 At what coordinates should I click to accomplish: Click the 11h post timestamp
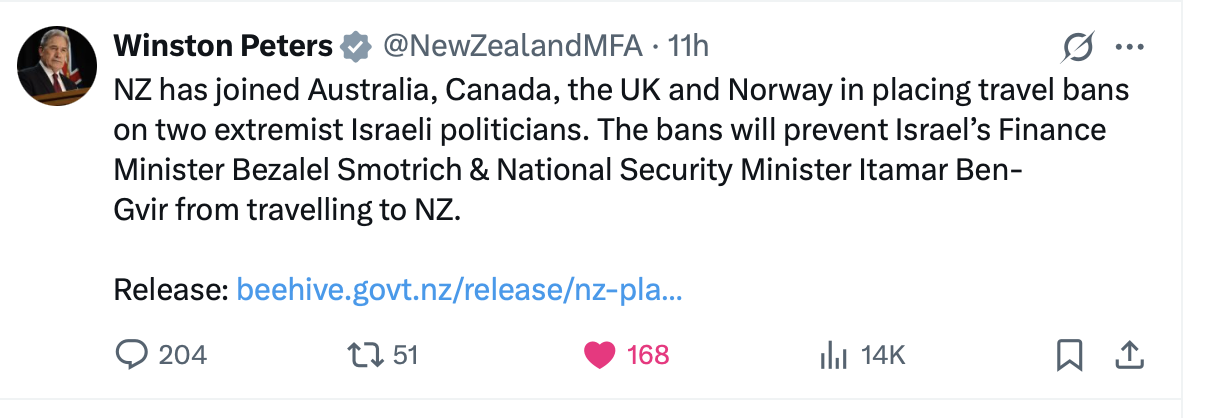[688, 46]
